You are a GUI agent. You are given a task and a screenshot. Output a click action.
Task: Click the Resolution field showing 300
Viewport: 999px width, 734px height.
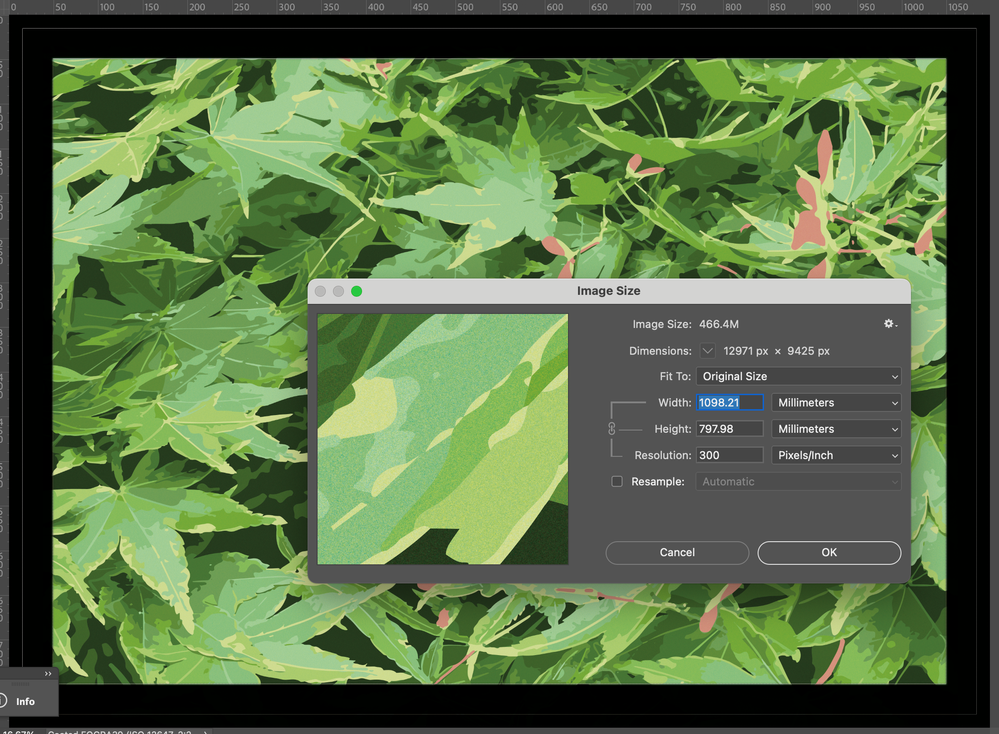[729, 455]
